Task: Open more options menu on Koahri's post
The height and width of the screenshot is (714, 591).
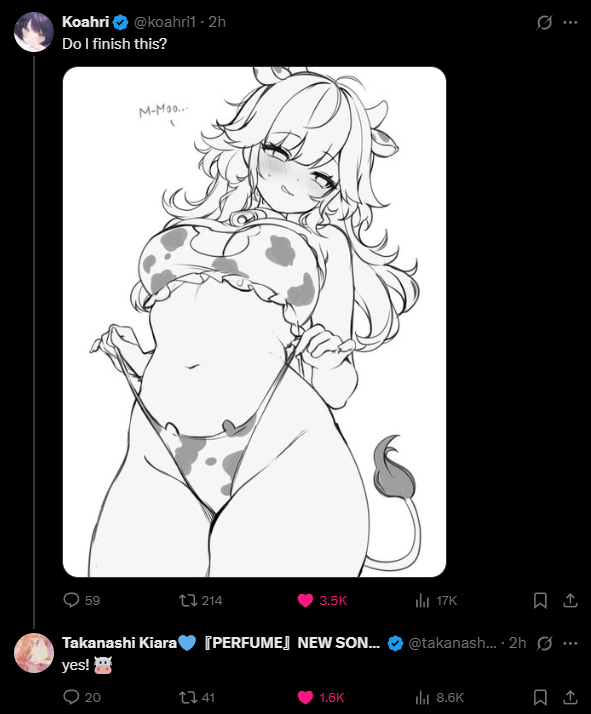Action: click(570, 22)
